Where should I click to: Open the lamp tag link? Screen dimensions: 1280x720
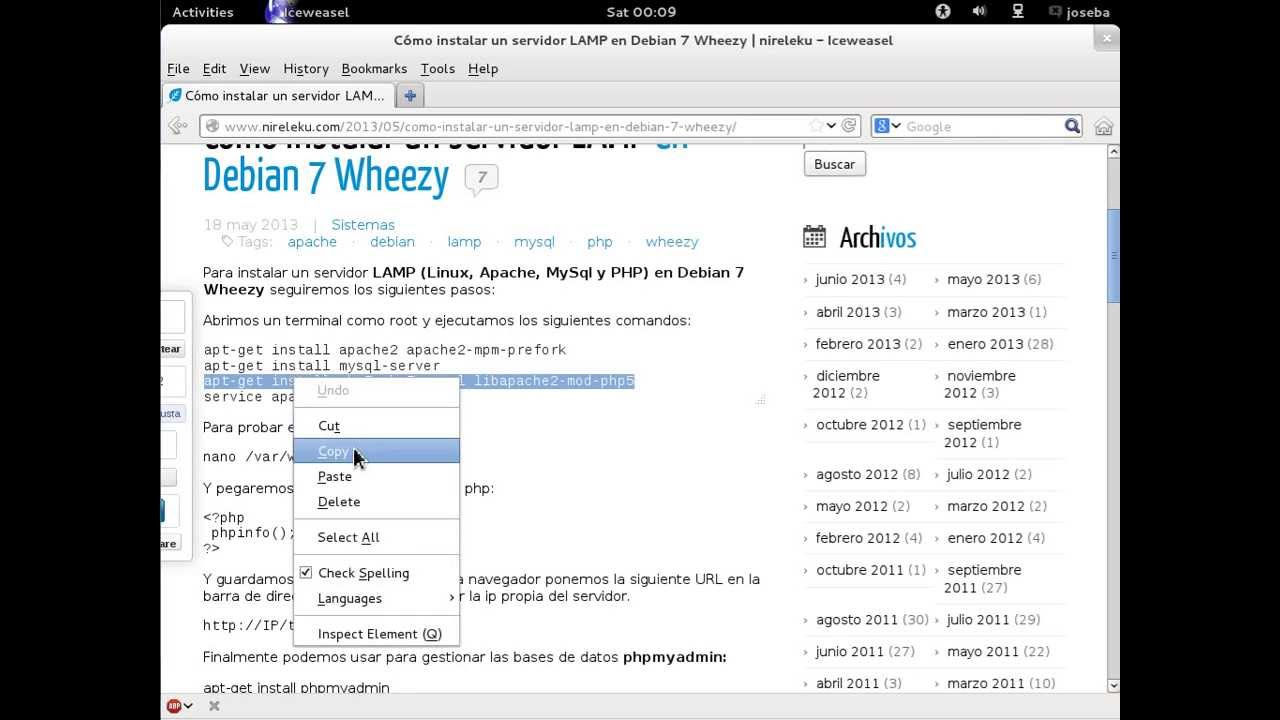click(x=464, y=242)
